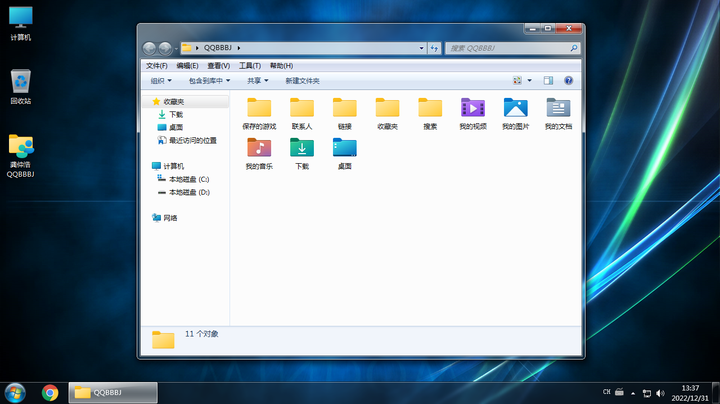
Task: Expand the 包含到库中 dropdown
Action: (209, 81)
